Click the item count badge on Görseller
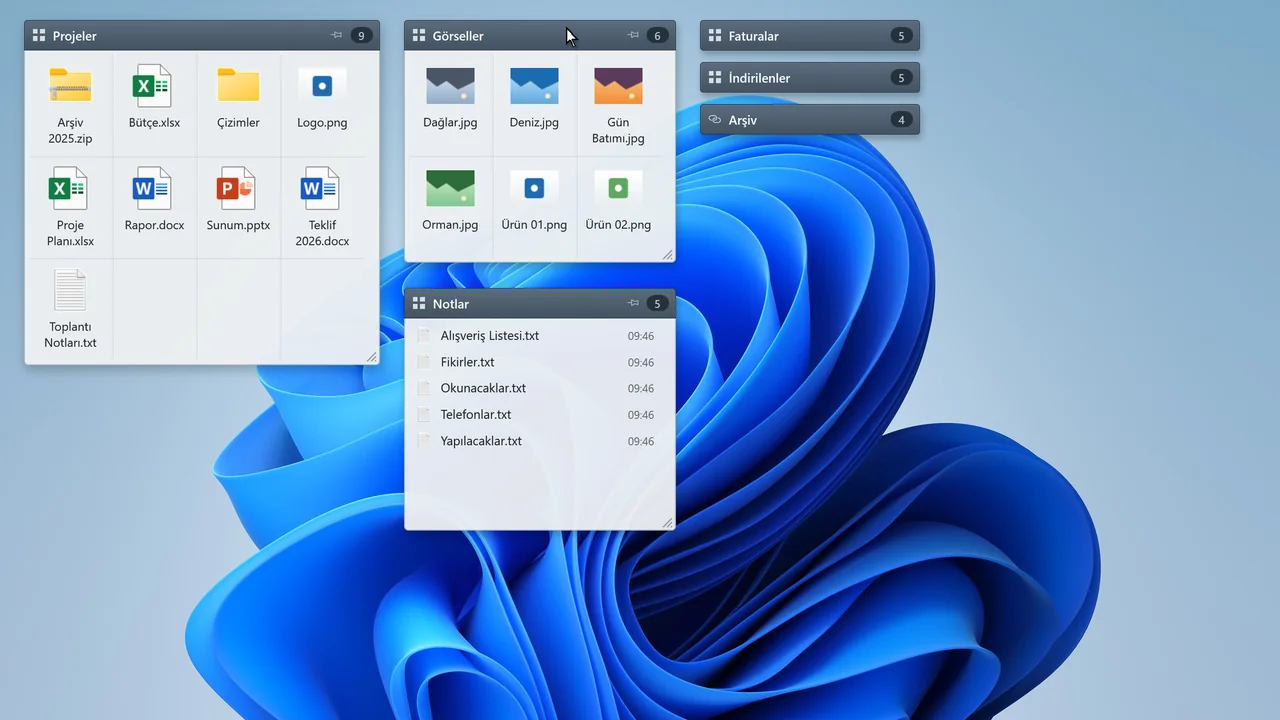This screenshot has height=720, width=1280. 657,36
